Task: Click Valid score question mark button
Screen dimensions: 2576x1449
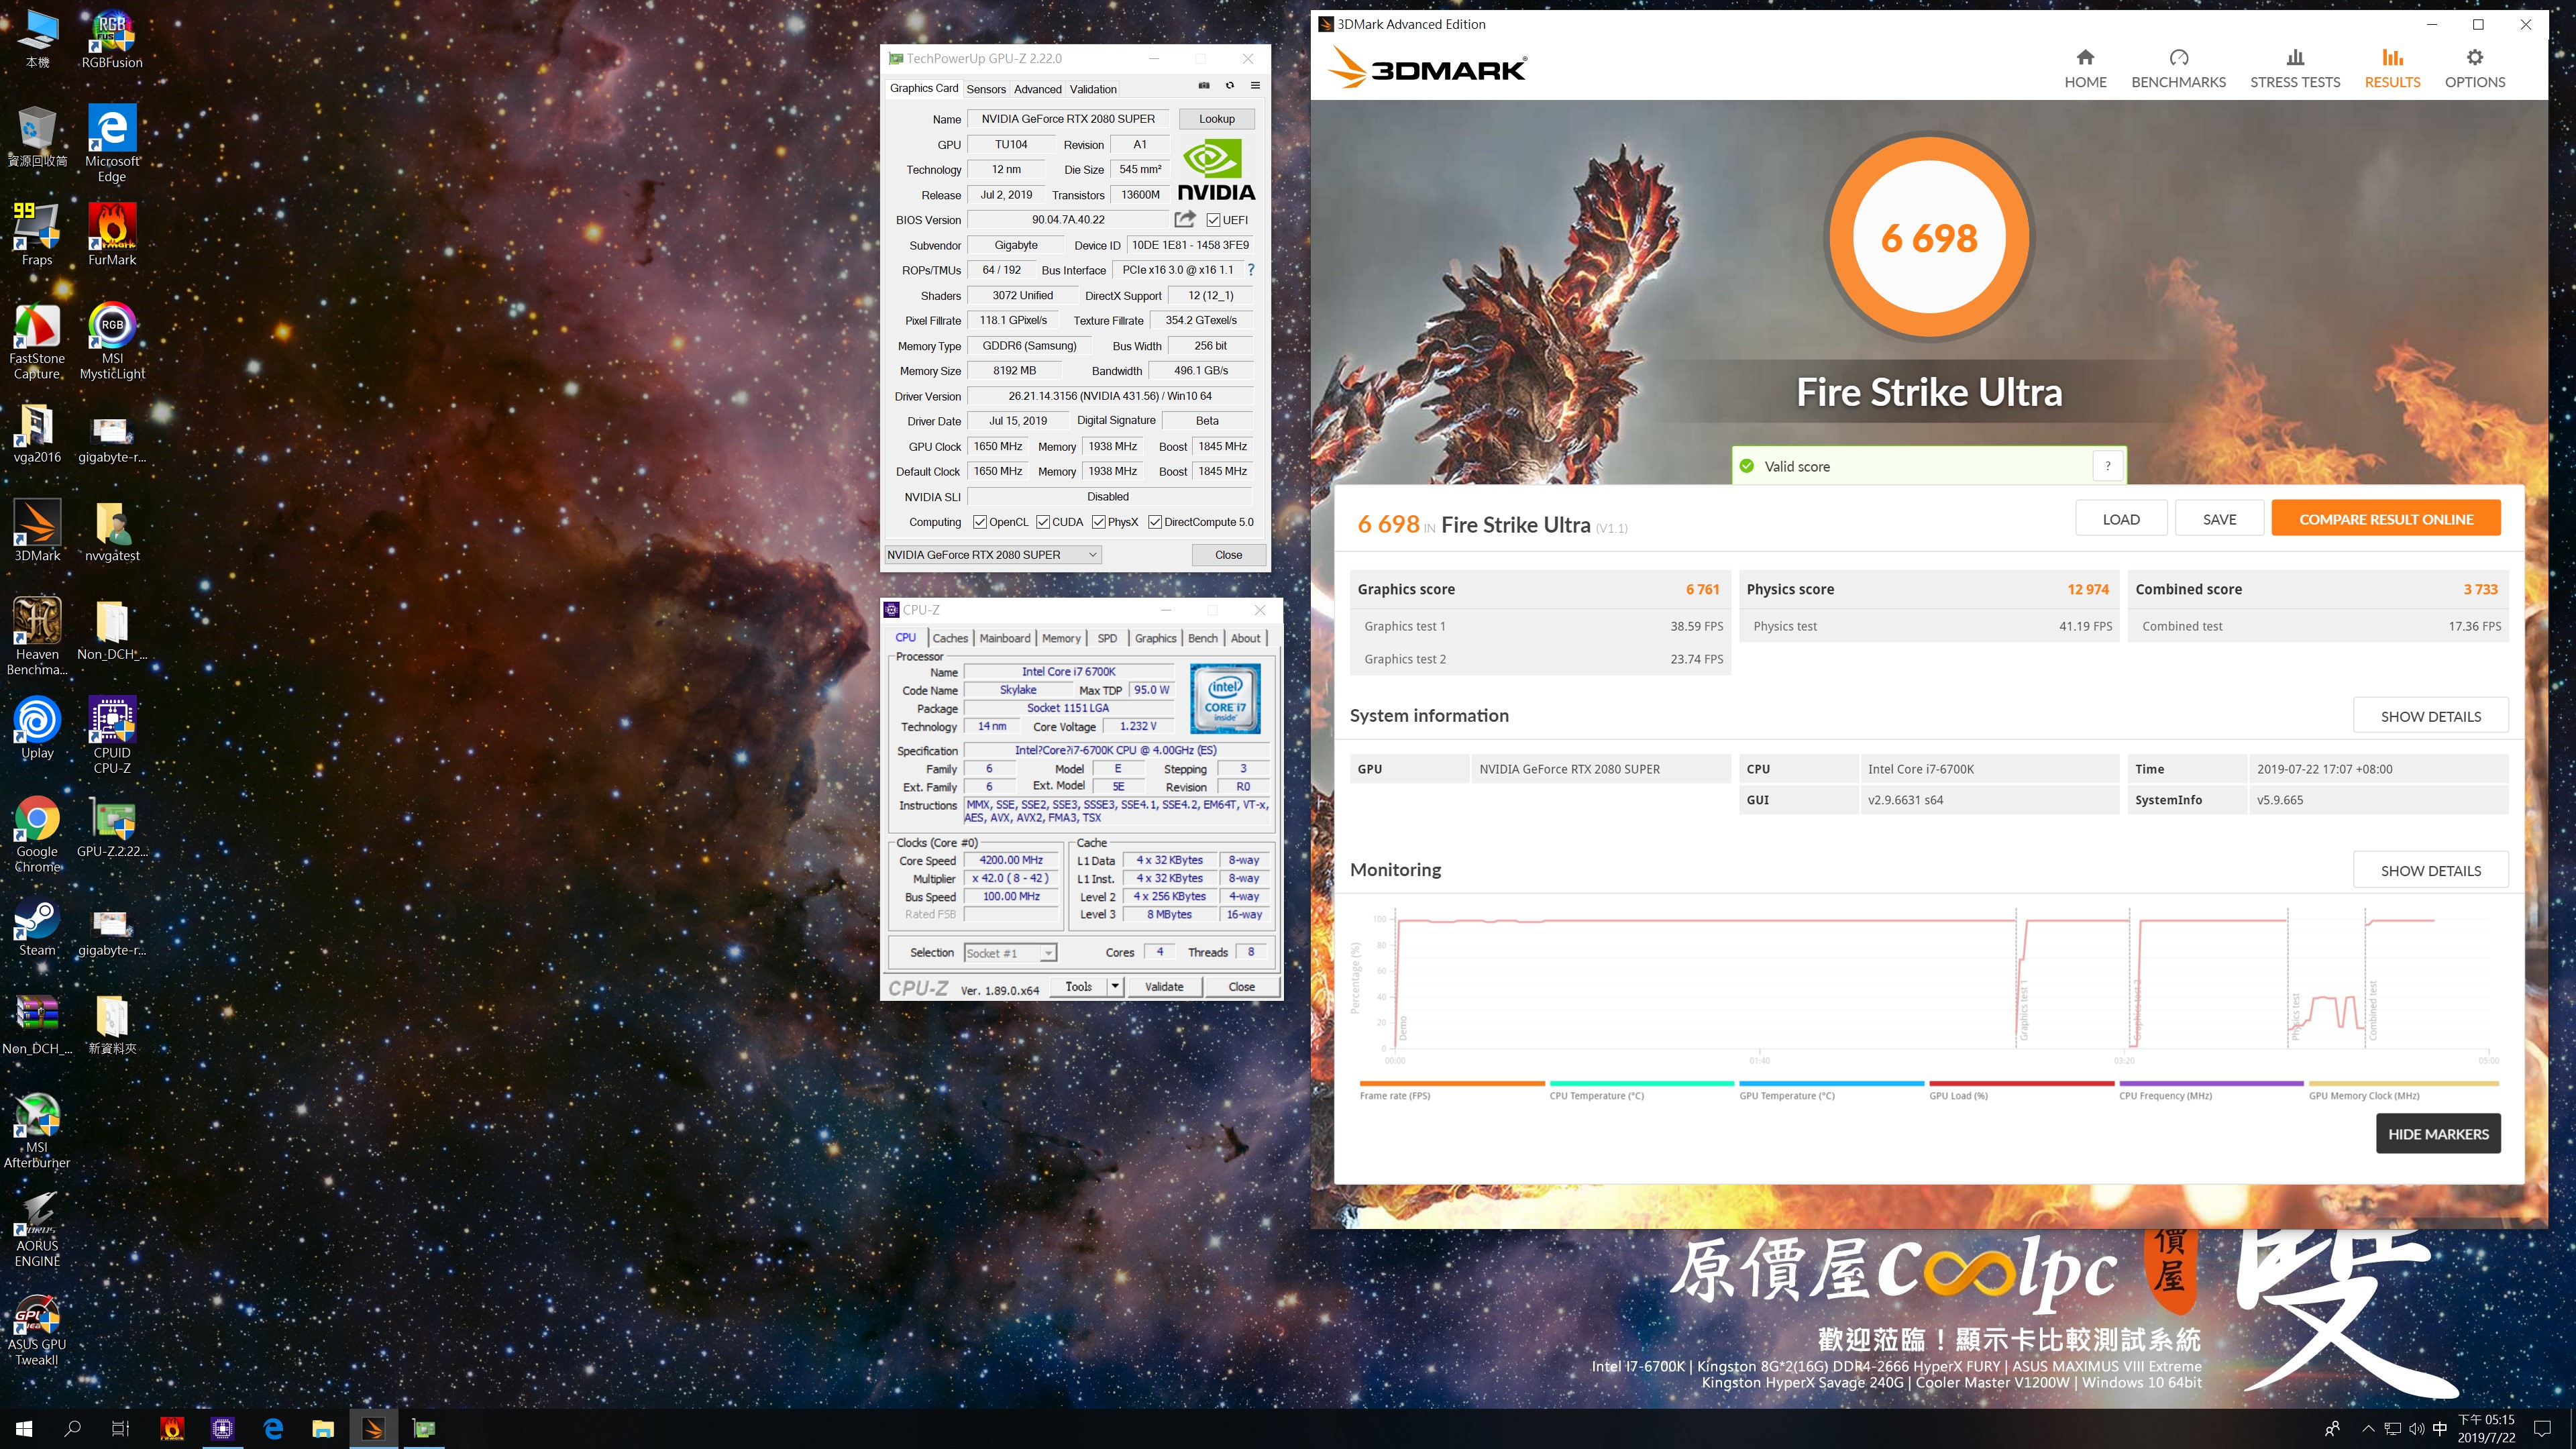Action: tap(2108, 466)
